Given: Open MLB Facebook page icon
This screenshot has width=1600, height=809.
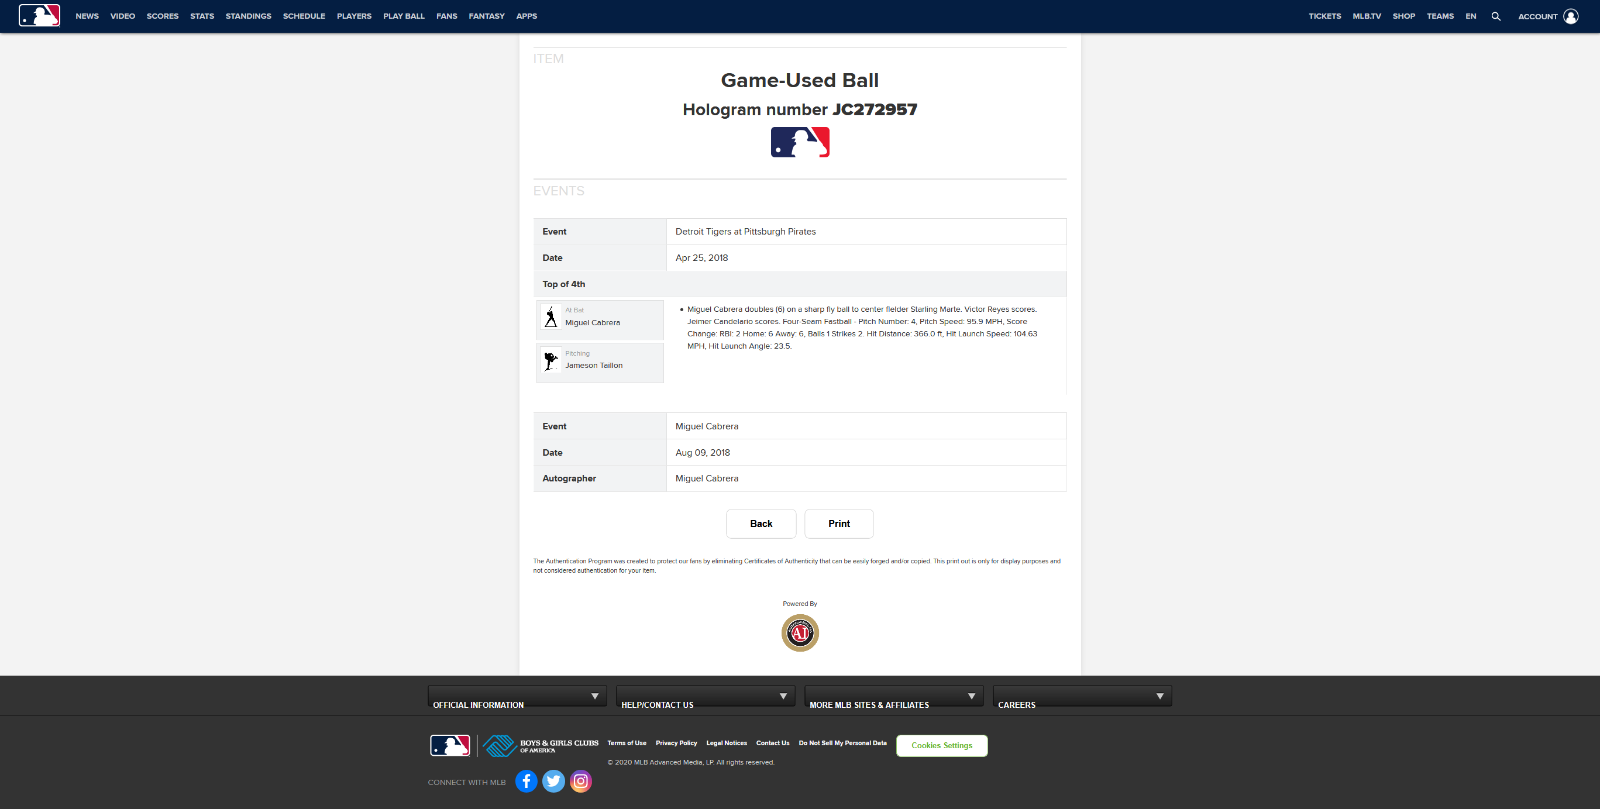Looking at the screenshot, I should click(527, 781).
